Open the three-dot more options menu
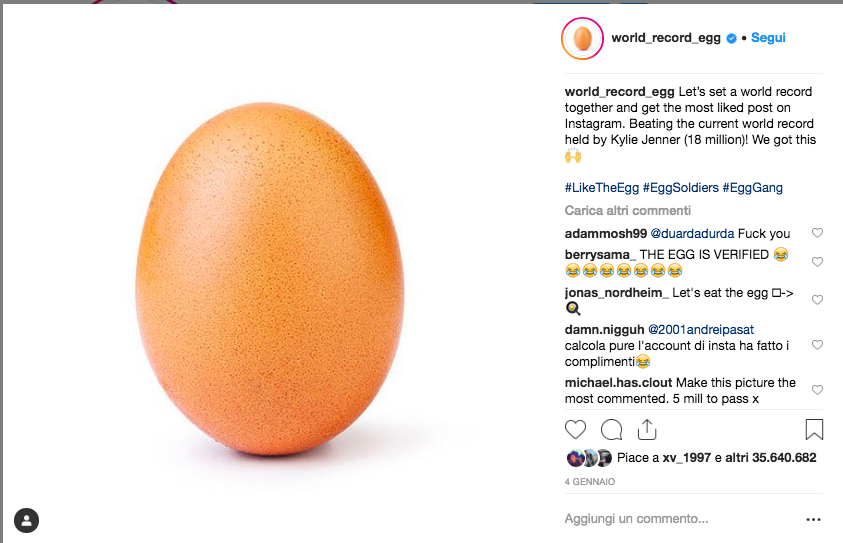 814,519
